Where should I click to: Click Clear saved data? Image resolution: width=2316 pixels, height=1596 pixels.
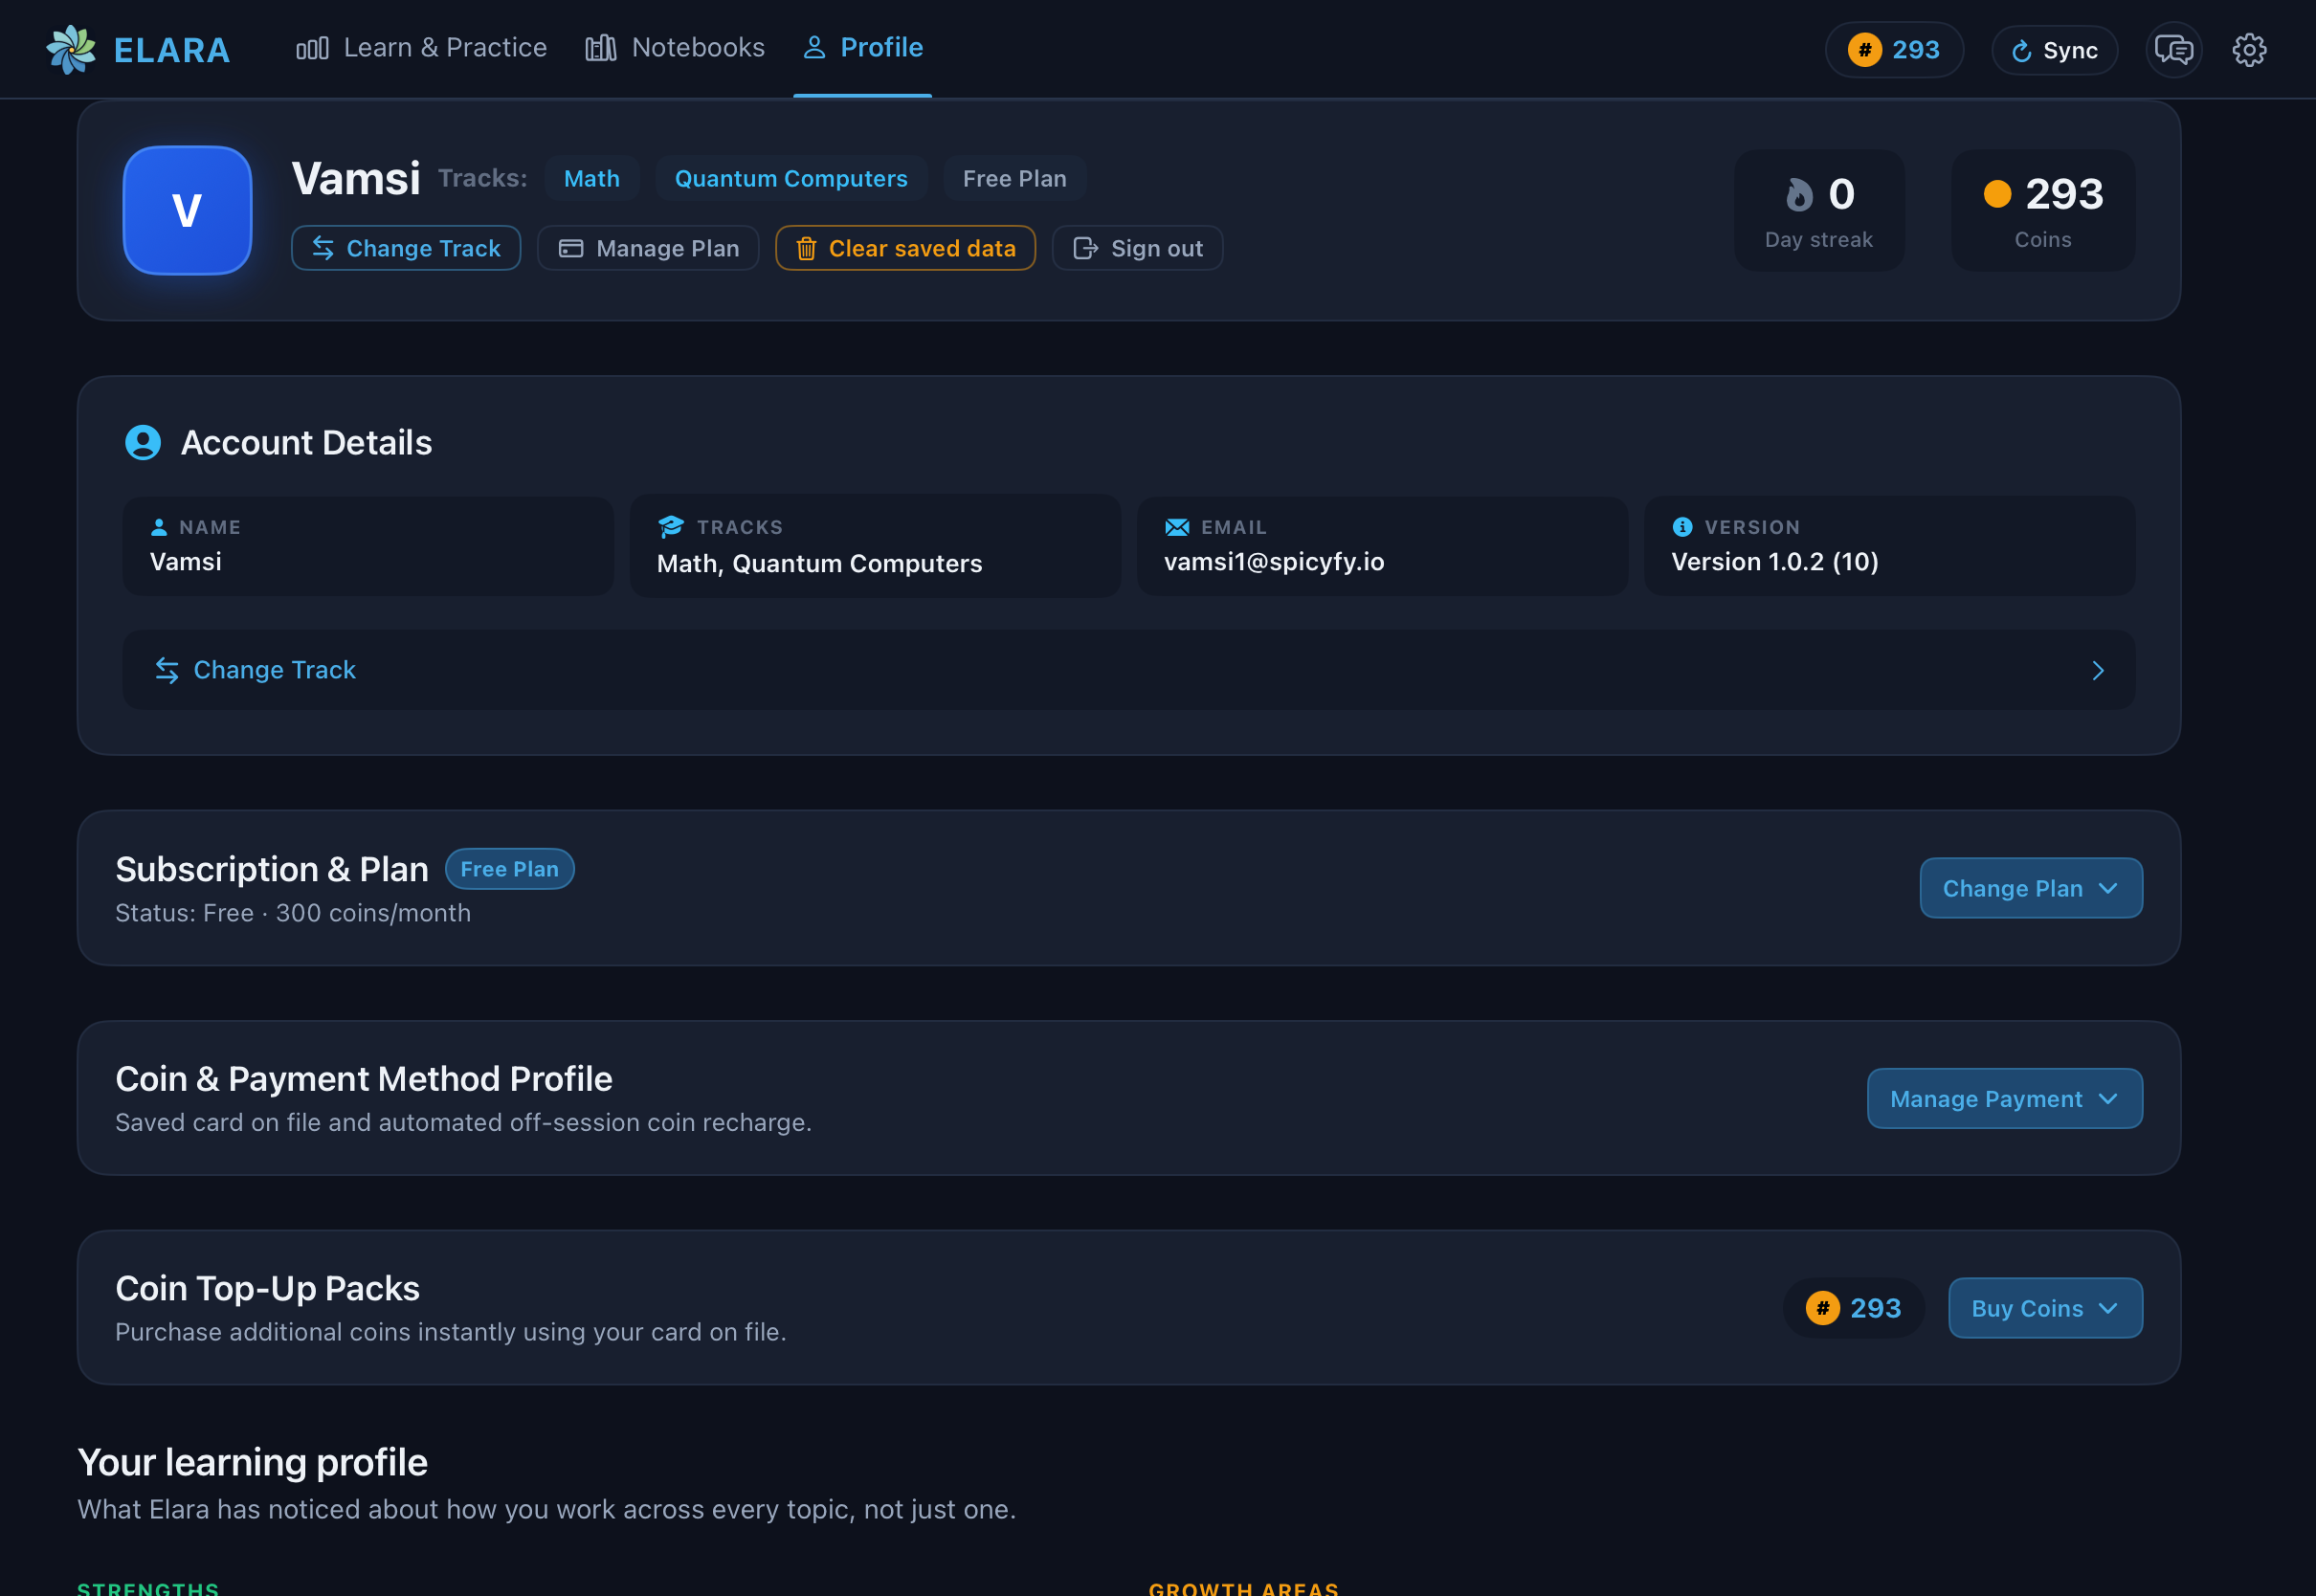905,248
